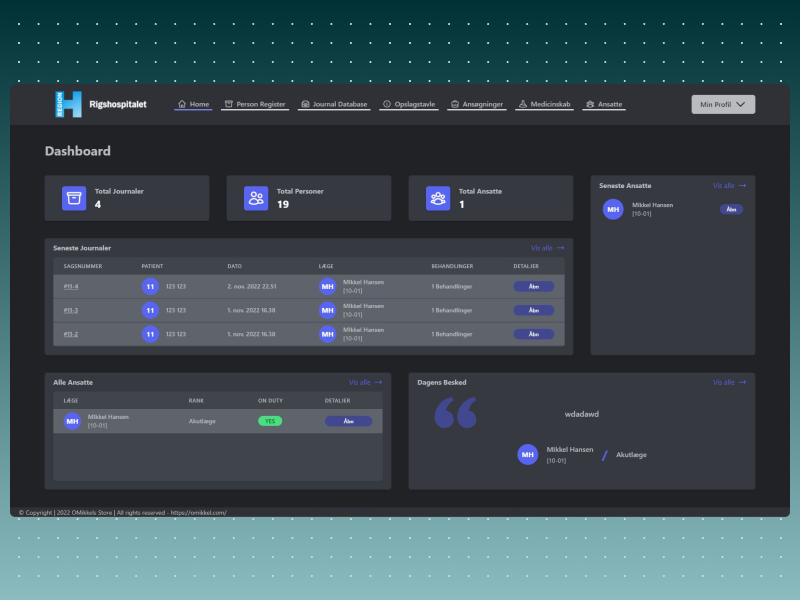Click the MH avatar in Dagens Besked
The image size is (800, 600).
[x=528, y=455]
